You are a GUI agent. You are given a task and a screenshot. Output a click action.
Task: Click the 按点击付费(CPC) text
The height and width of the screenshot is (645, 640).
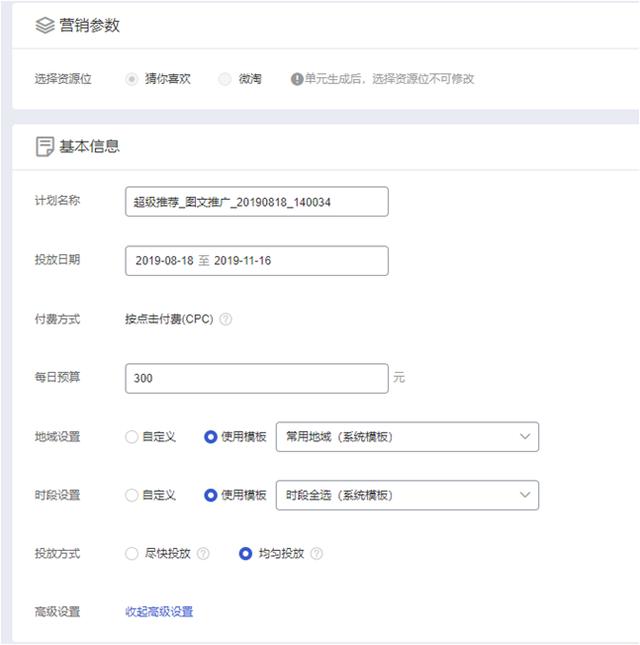tap(169, 319)
